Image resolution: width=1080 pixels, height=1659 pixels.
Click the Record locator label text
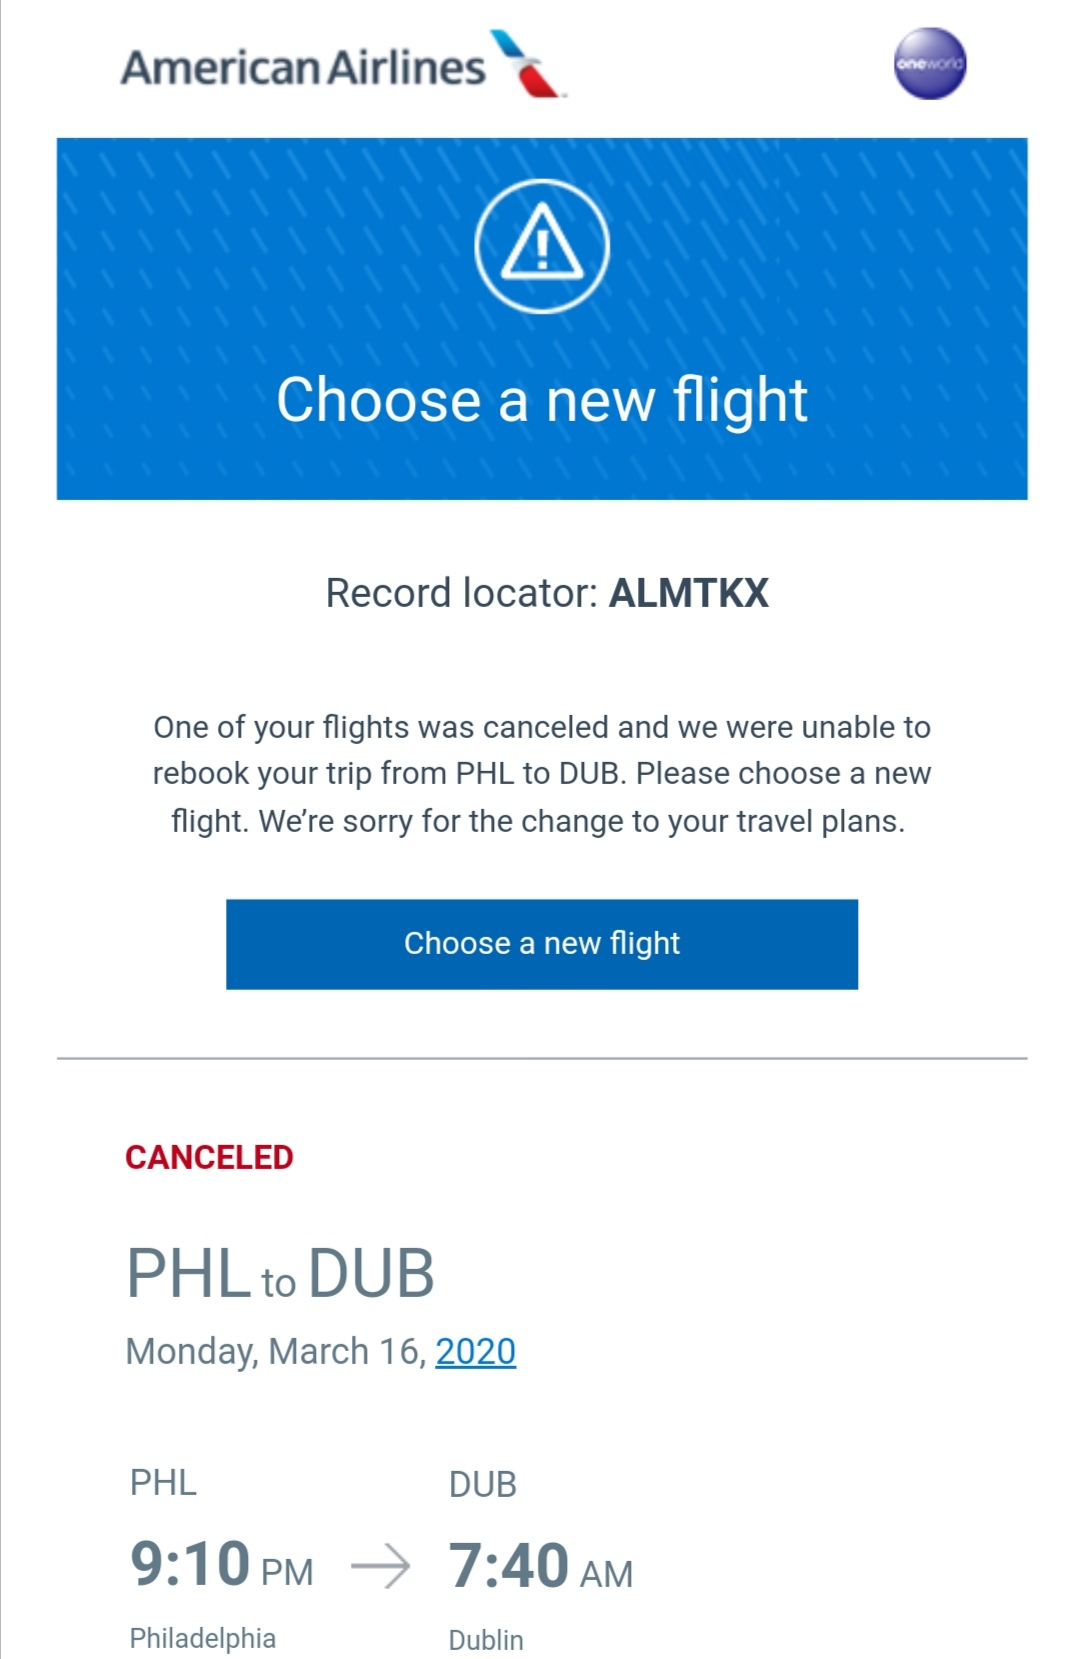click(461, 593)
